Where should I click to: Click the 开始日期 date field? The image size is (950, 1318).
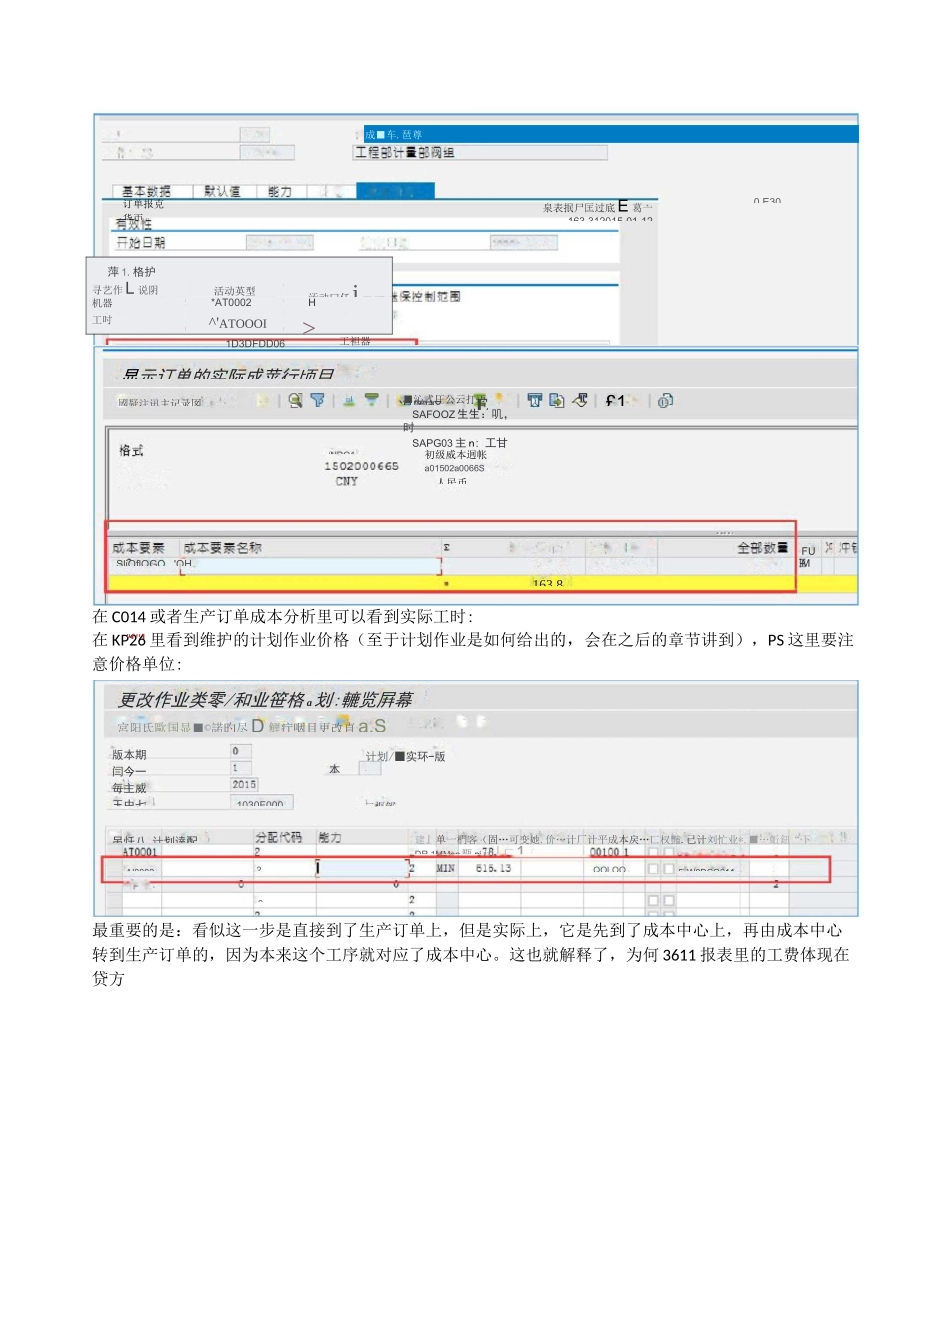(280, 242)
